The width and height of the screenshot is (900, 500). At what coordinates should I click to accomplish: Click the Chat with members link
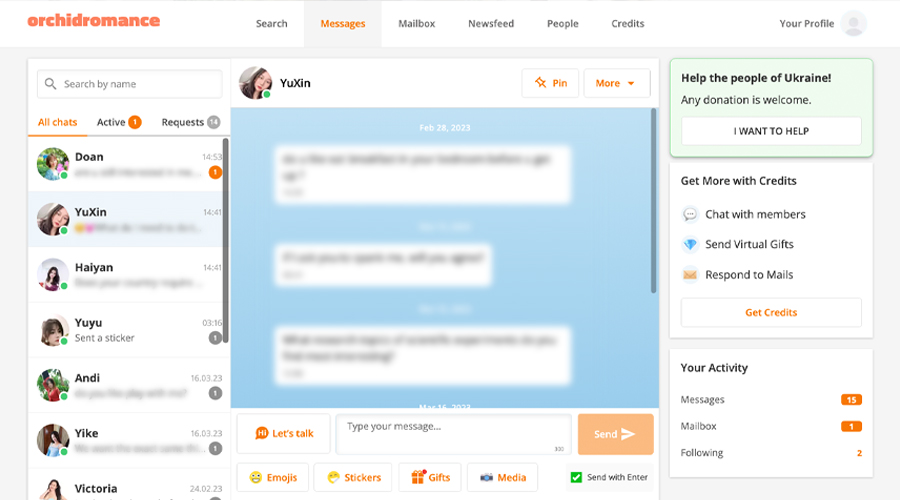(x=755, y=214)
